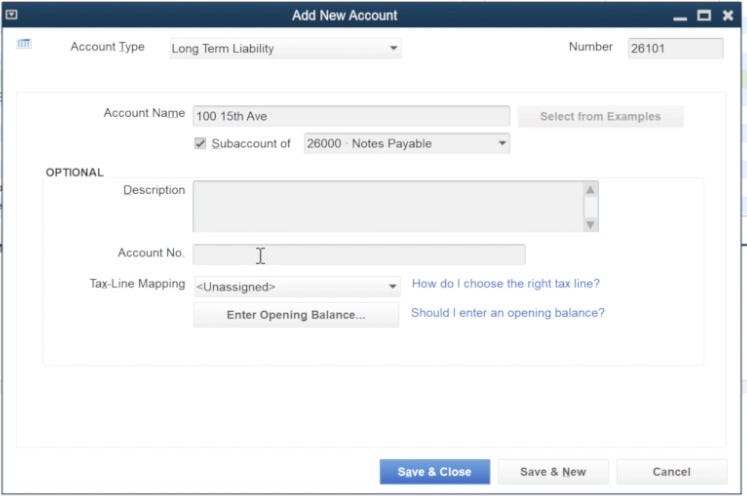This screenshot has width=747, height=499.
Task: Uncheck the Subaccount of checkbox
Action: [x=201, y=143]
